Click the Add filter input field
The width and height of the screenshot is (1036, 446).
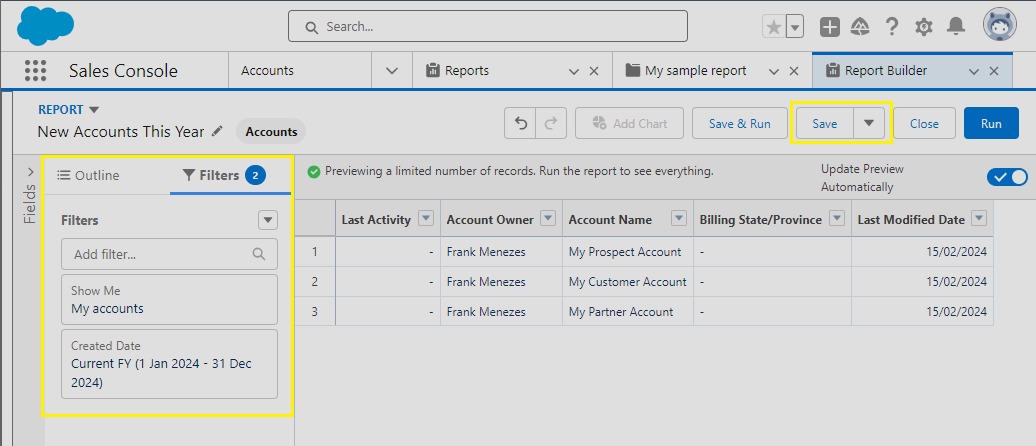169,254
